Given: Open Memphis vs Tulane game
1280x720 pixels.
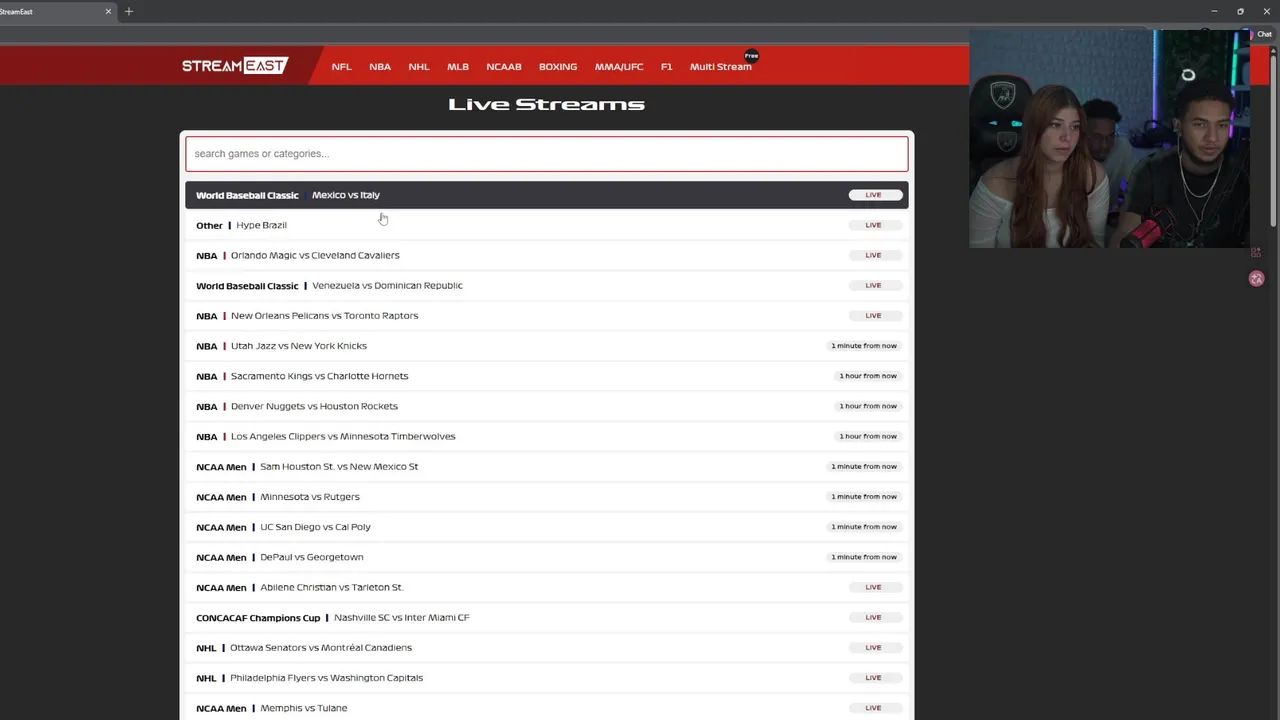Looking at the screenshot, I should [x=547, y=708].
